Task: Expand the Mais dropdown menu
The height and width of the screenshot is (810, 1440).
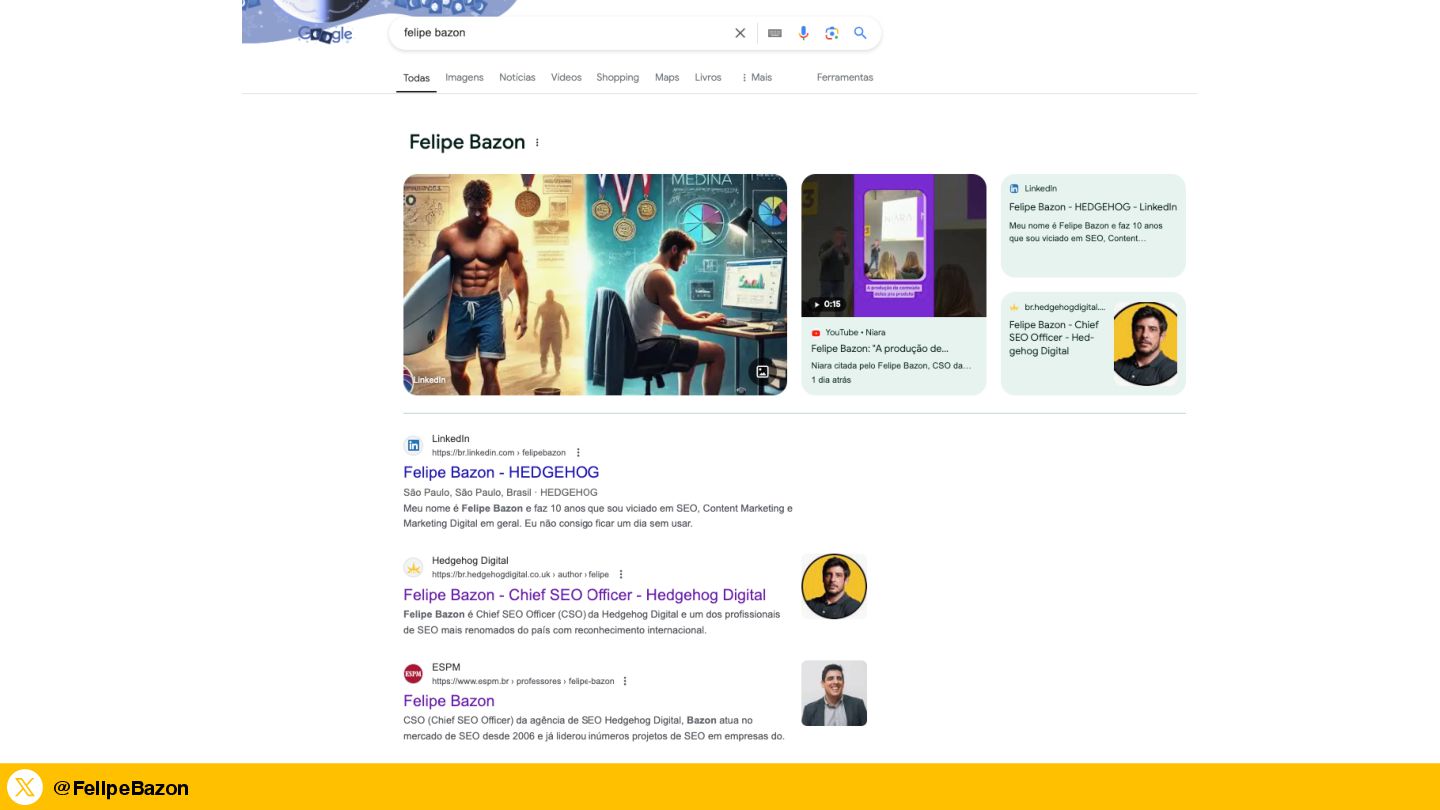Action: (757, 77)
